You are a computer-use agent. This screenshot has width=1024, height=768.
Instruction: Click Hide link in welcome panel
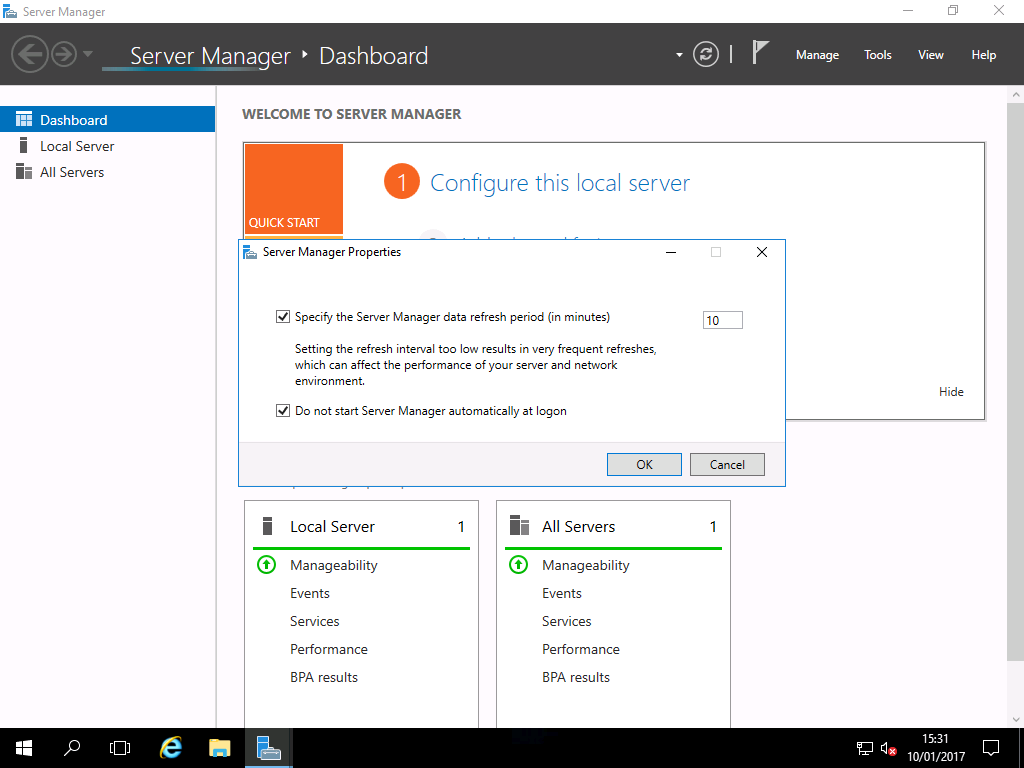pos(951,392)
